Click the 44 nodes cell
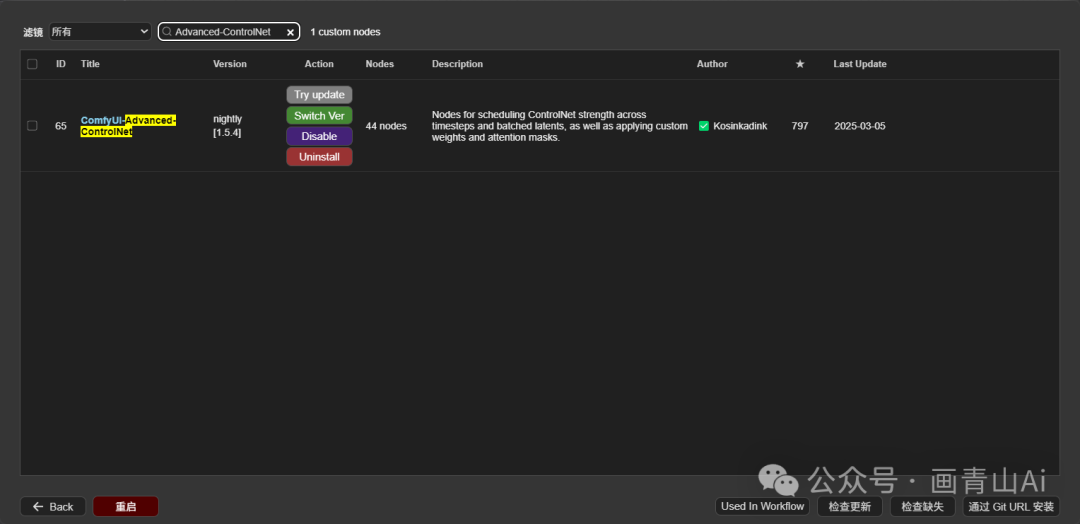The image size is (1080, 524). [386, 126]
